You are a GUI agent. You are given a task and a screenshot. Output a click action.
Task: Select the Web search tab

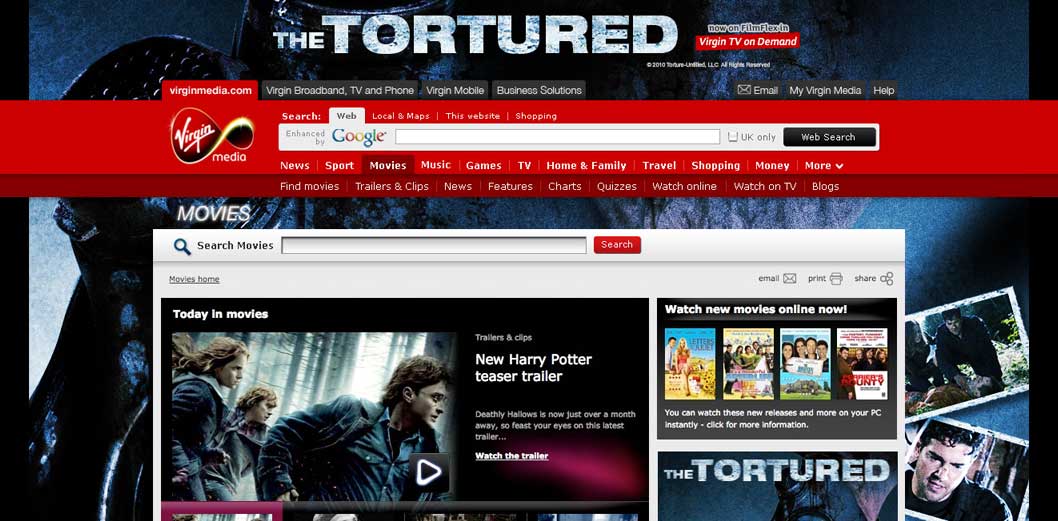[x=347, y=116]
